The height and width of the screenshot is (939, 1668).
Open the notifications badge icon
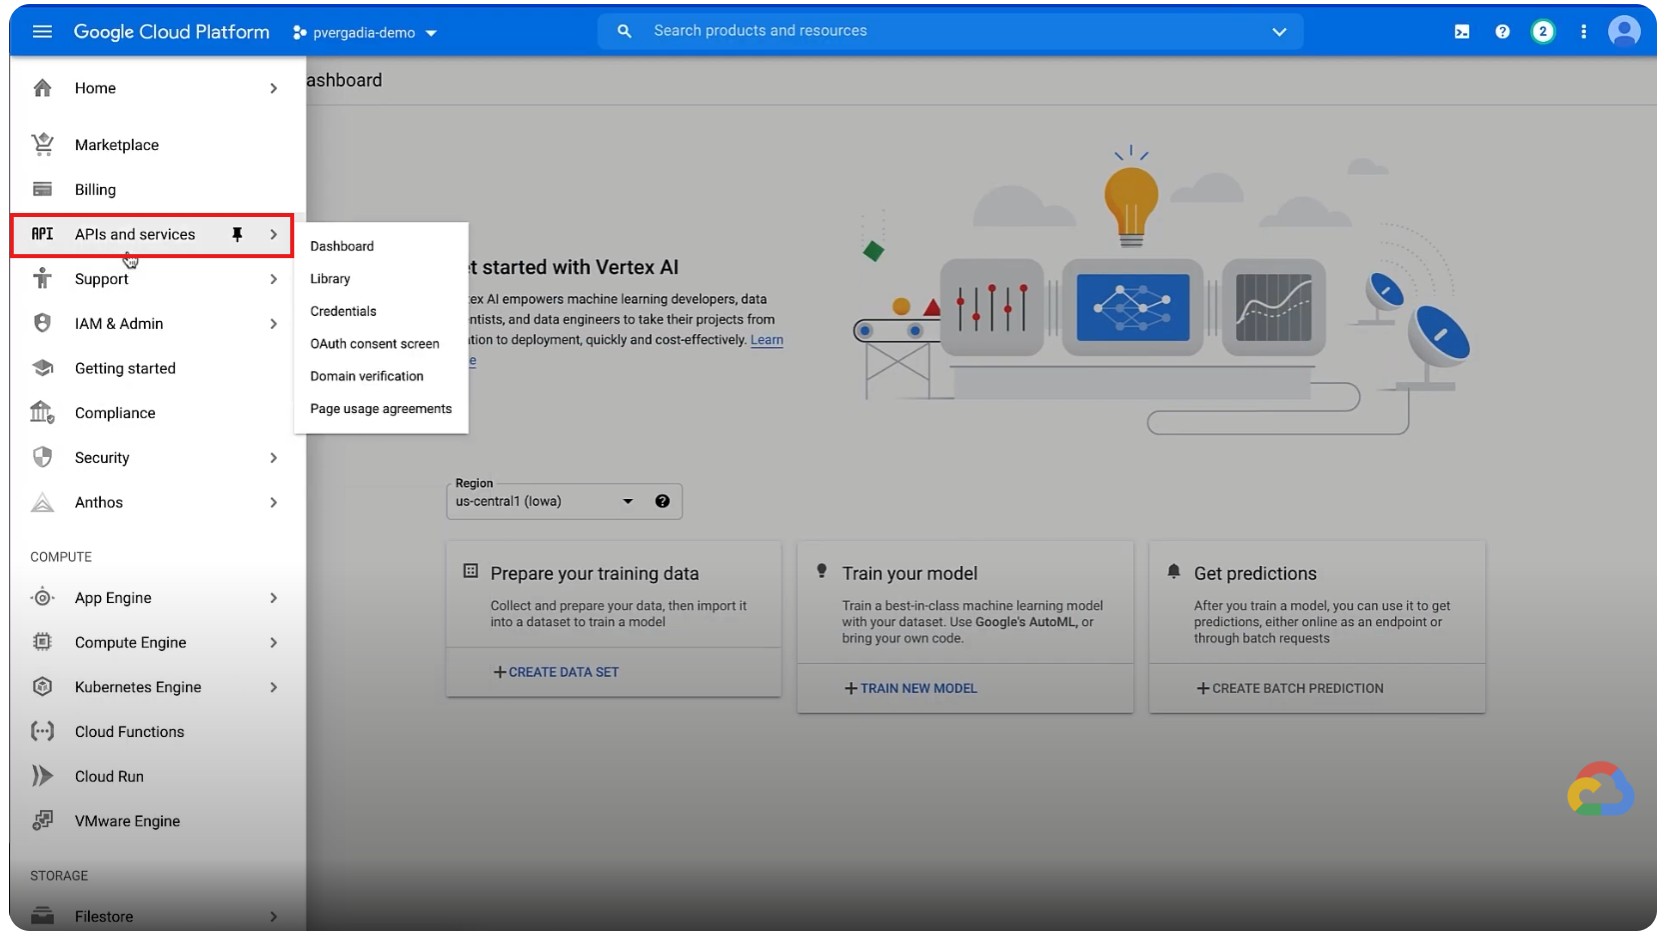[1542, 32]
